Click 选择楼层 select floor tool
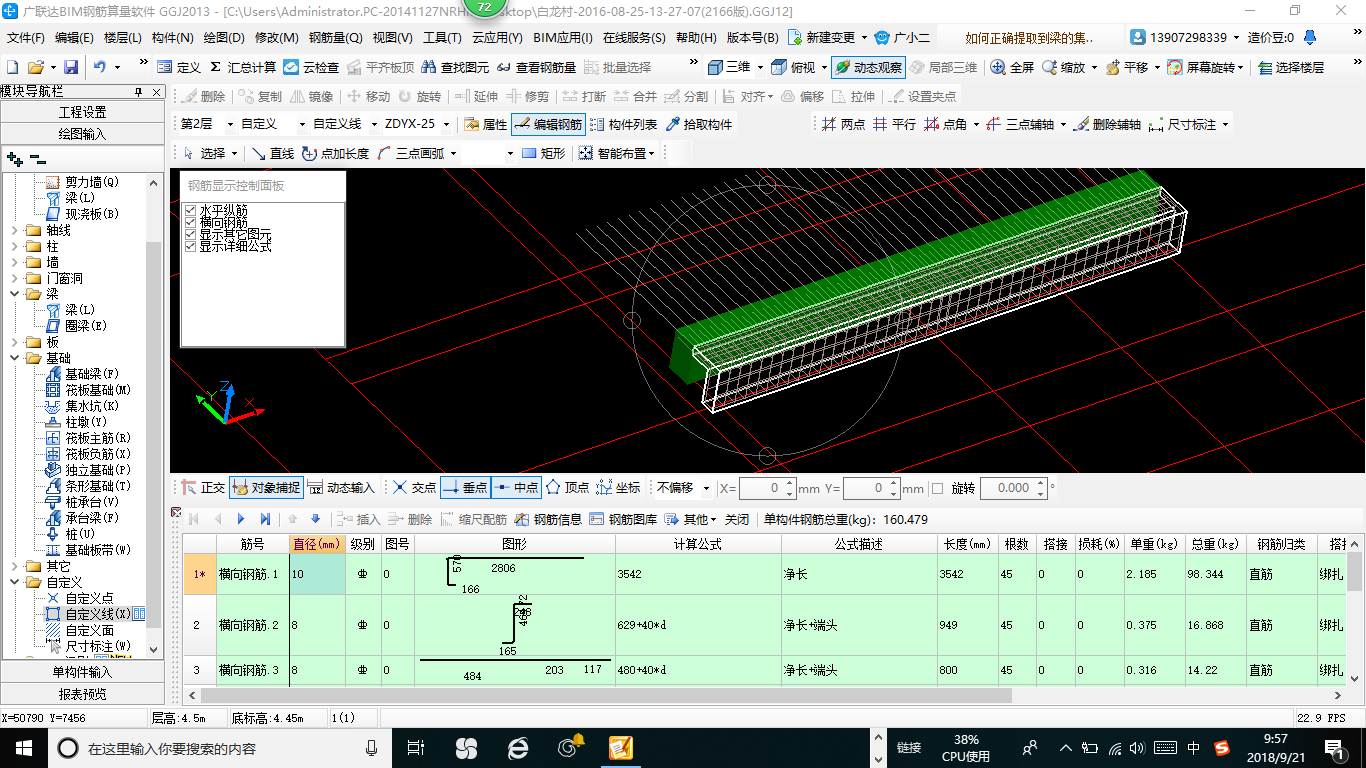1366x768 pixels. [1291, 67]
